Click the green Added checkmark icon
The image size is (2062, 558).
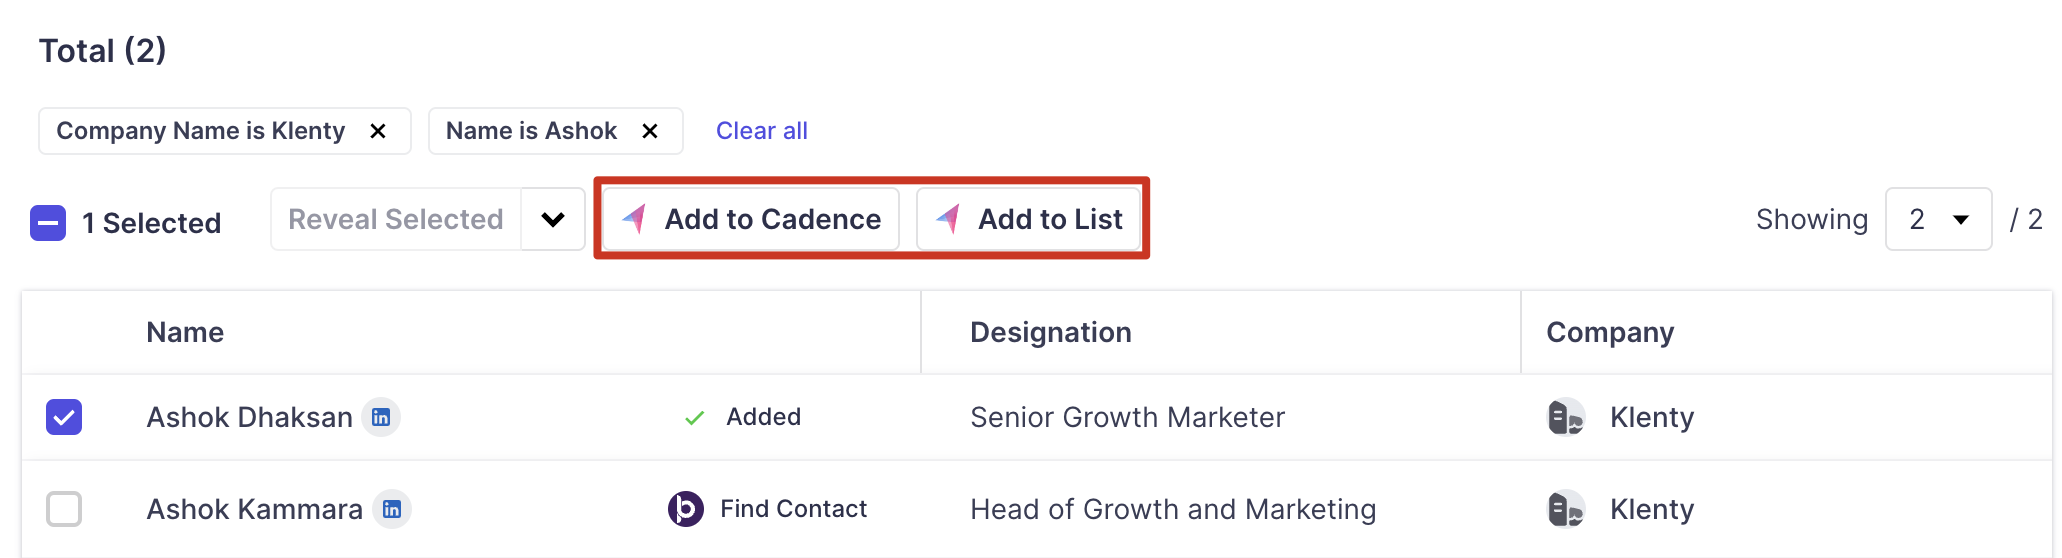pyautogui.click(x=694, y=418)
